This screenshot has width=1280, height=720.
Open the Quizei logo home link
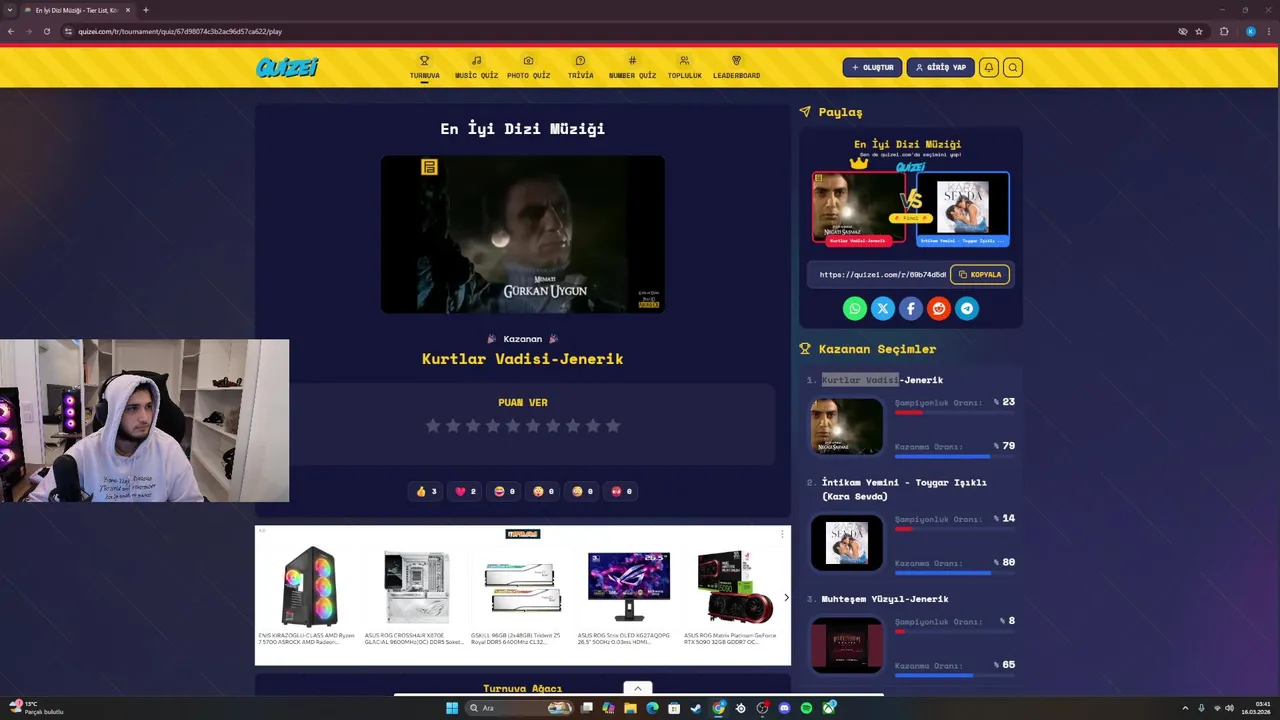287,67
